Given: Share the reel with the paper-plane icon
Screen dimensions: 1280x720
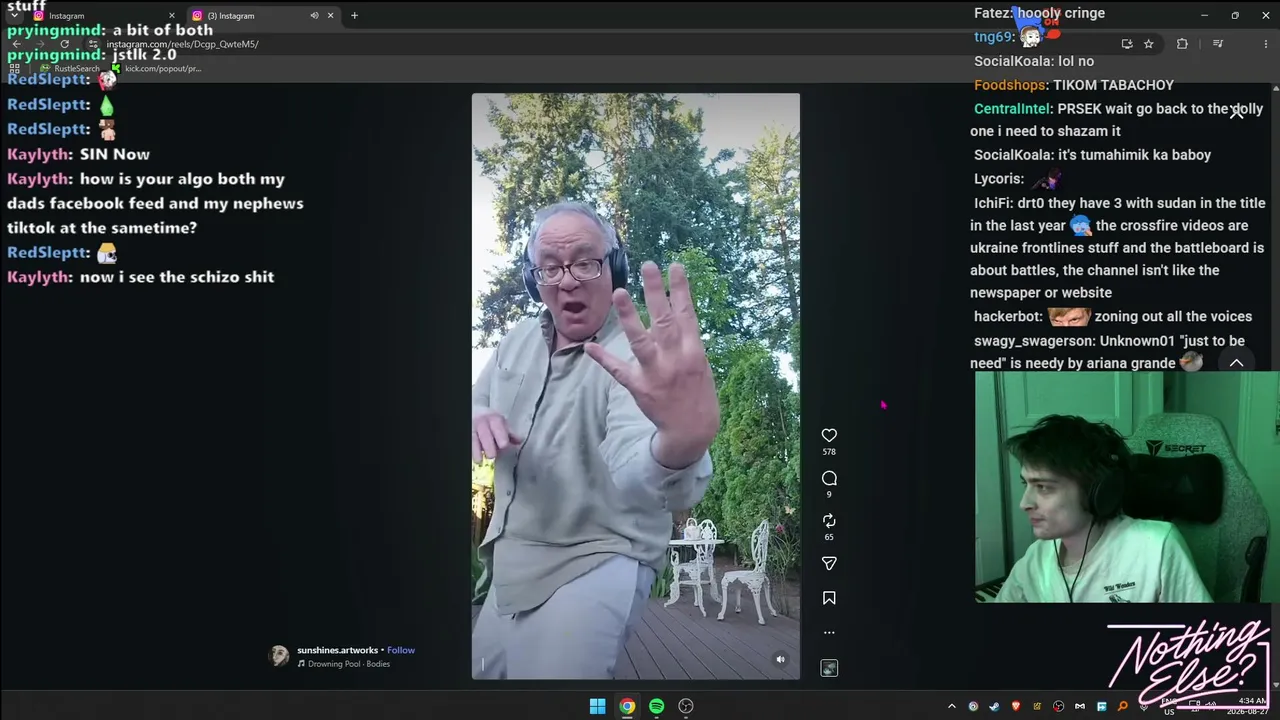Looking at the screenshot, I should coord(829,564).
